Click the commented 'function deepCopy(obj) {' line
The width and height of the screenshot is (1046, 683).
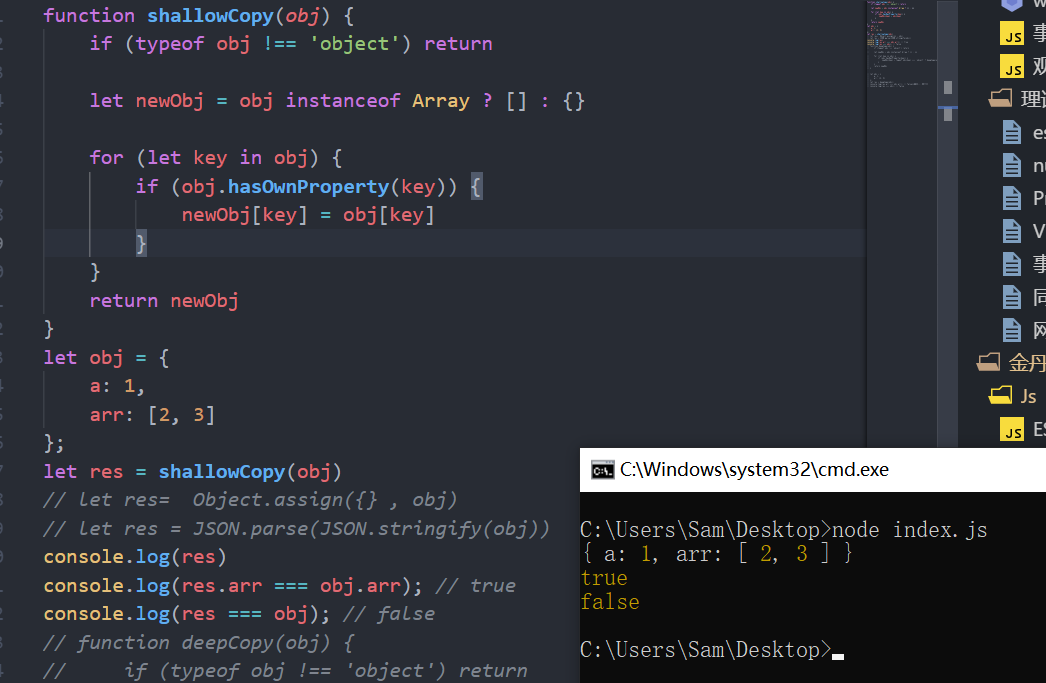(x=198, y=643)
